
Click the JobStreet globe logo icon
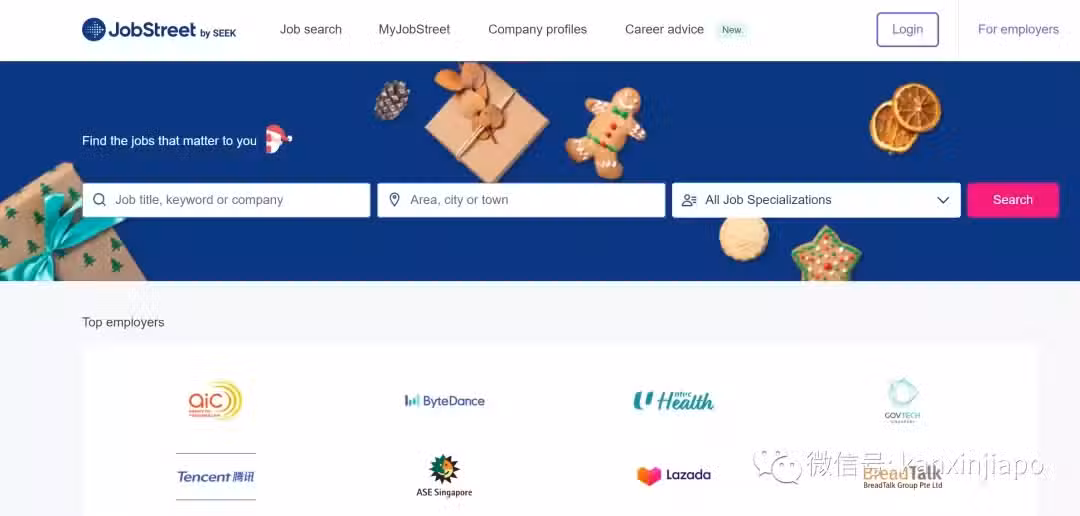(x=94, y=30)
